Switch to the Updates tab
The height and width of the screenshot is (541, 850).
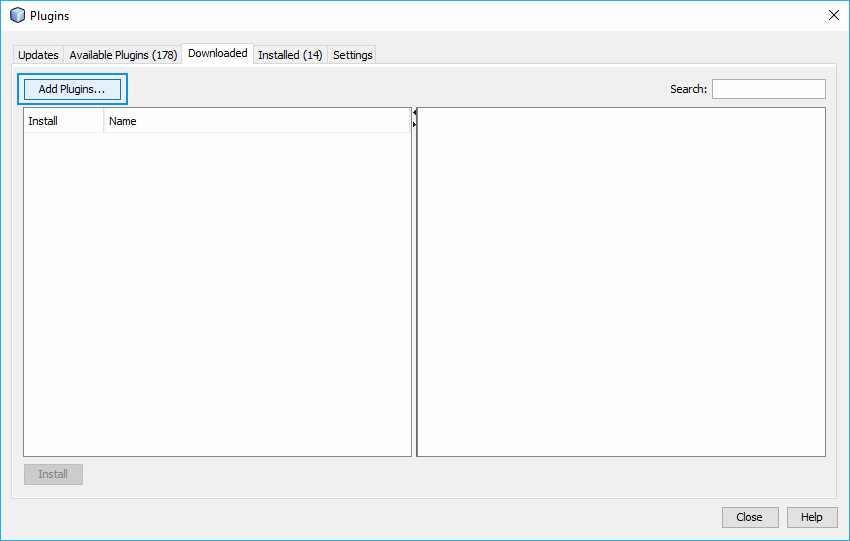[38, 55]
